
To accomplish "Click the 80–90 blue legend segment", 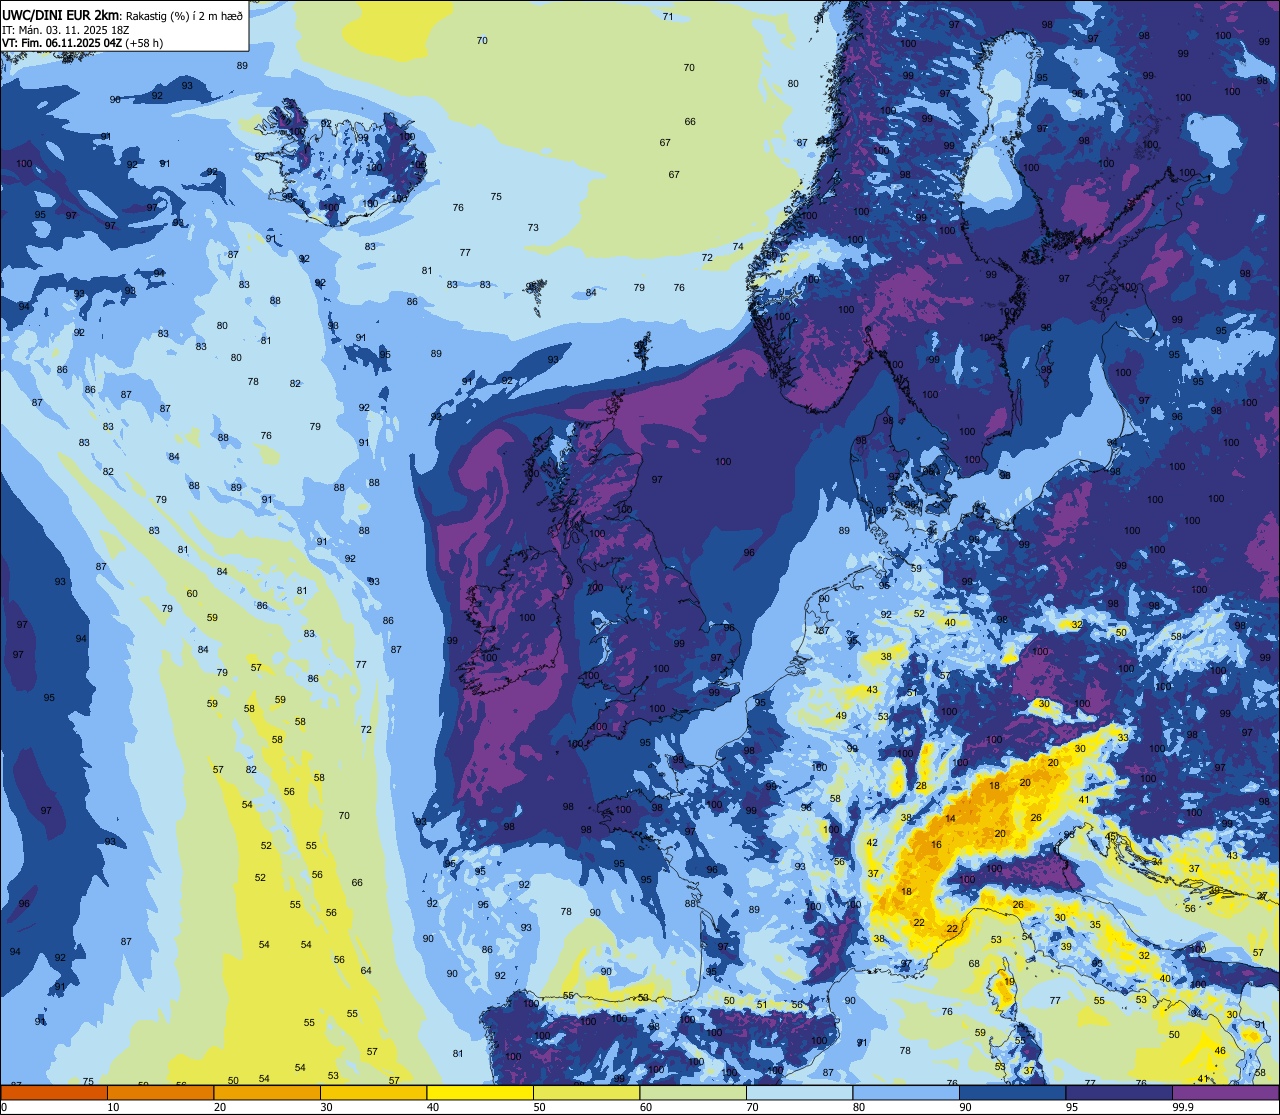I will click(x=906, y=1092).
